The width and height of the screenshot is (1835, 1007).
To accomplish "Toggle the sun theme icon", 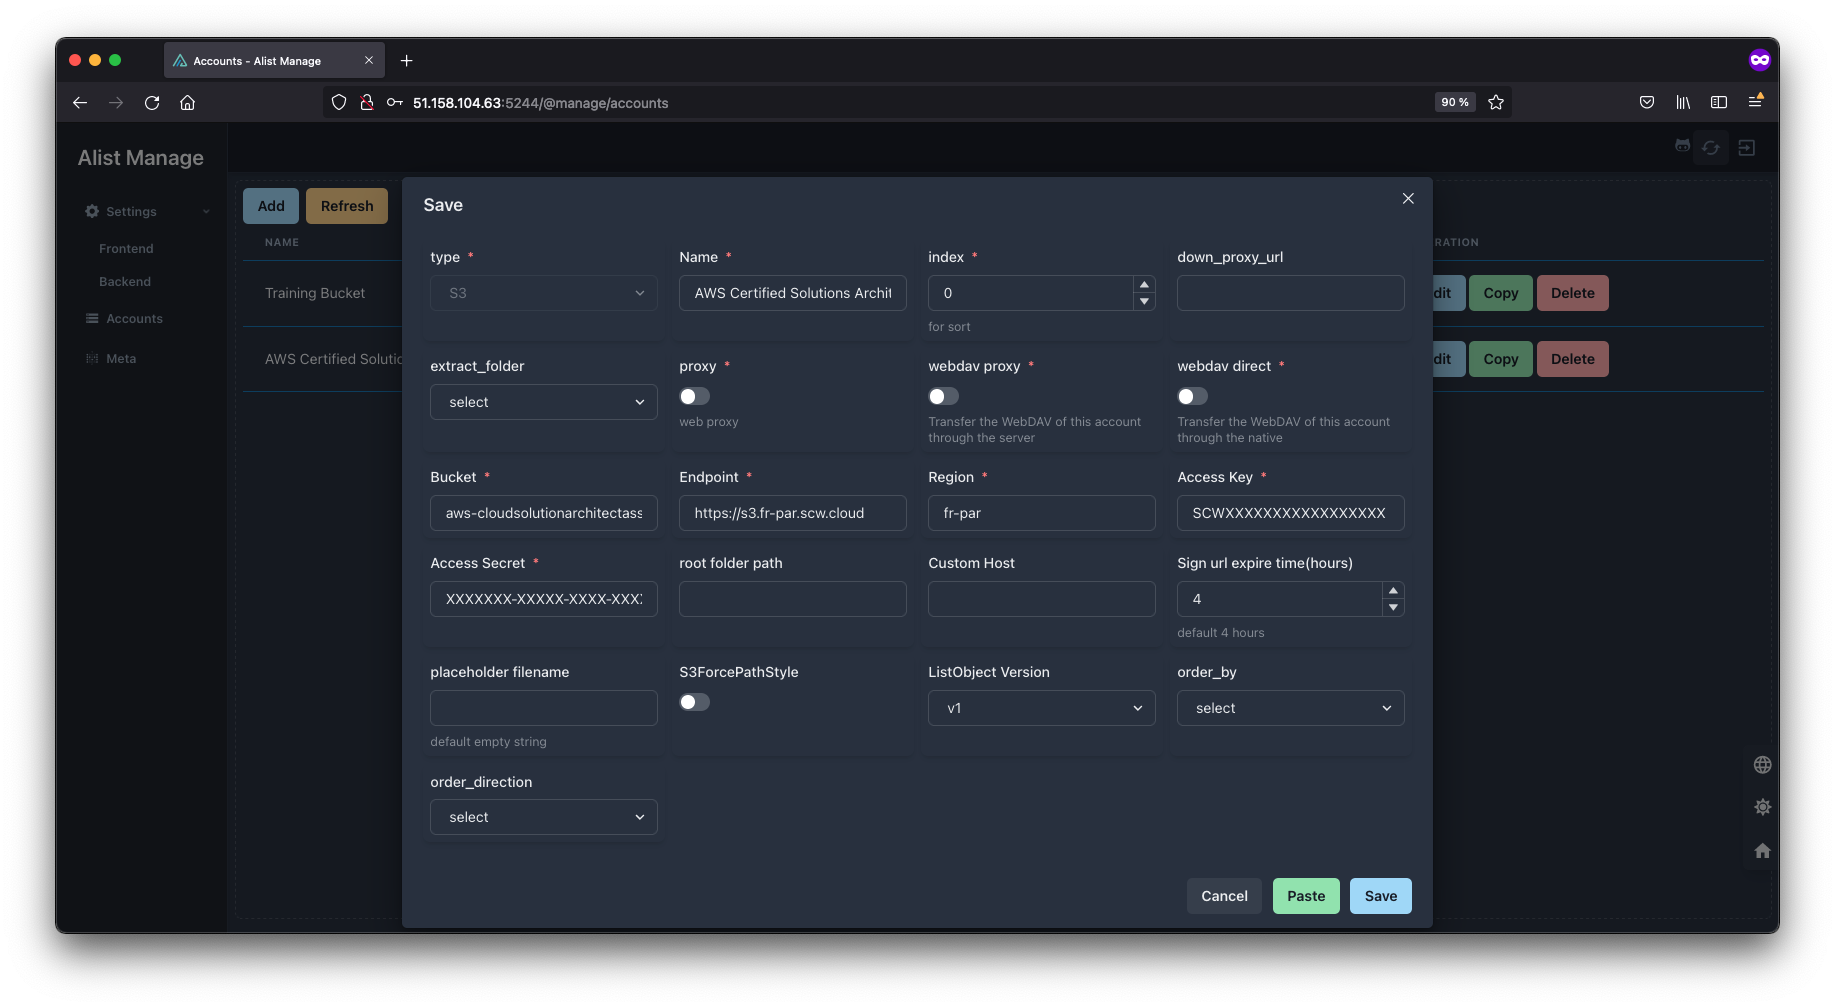I will tap(1763, 807).
